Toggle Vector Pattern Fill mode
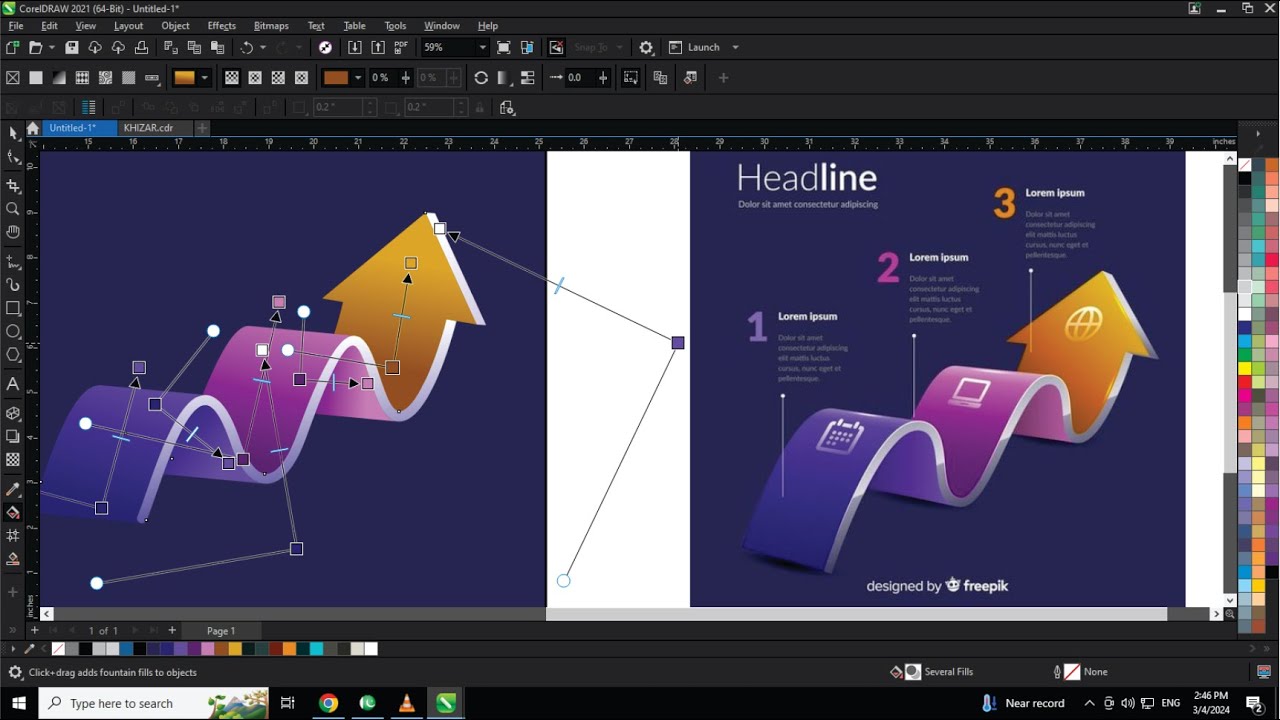This screenshot has width=1280, height=720. coord(82,77)
